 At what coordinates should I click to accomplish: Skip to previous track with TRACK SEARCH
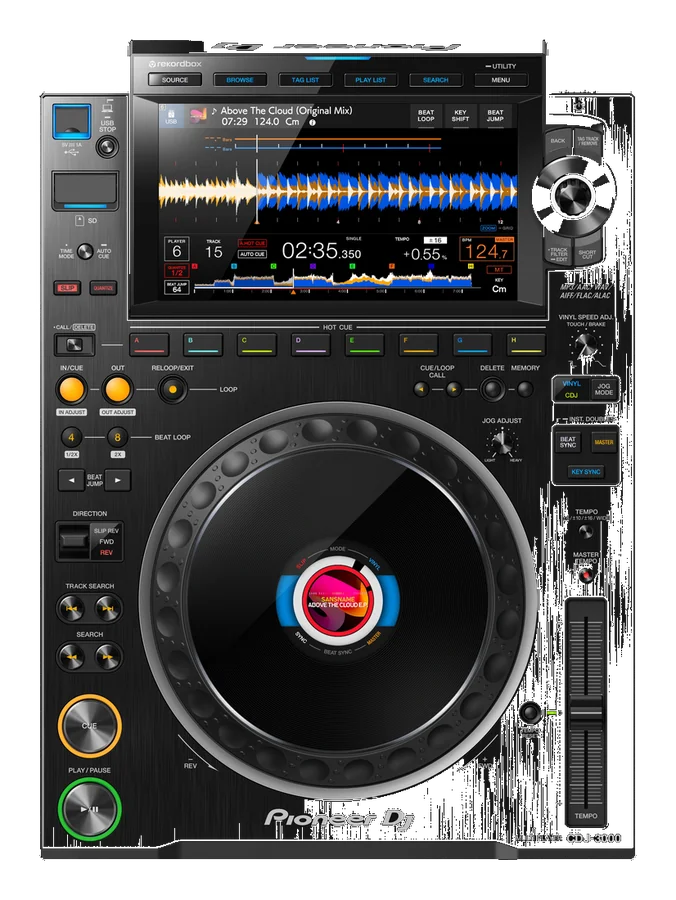pyautogui.click(x=72, y=608)
